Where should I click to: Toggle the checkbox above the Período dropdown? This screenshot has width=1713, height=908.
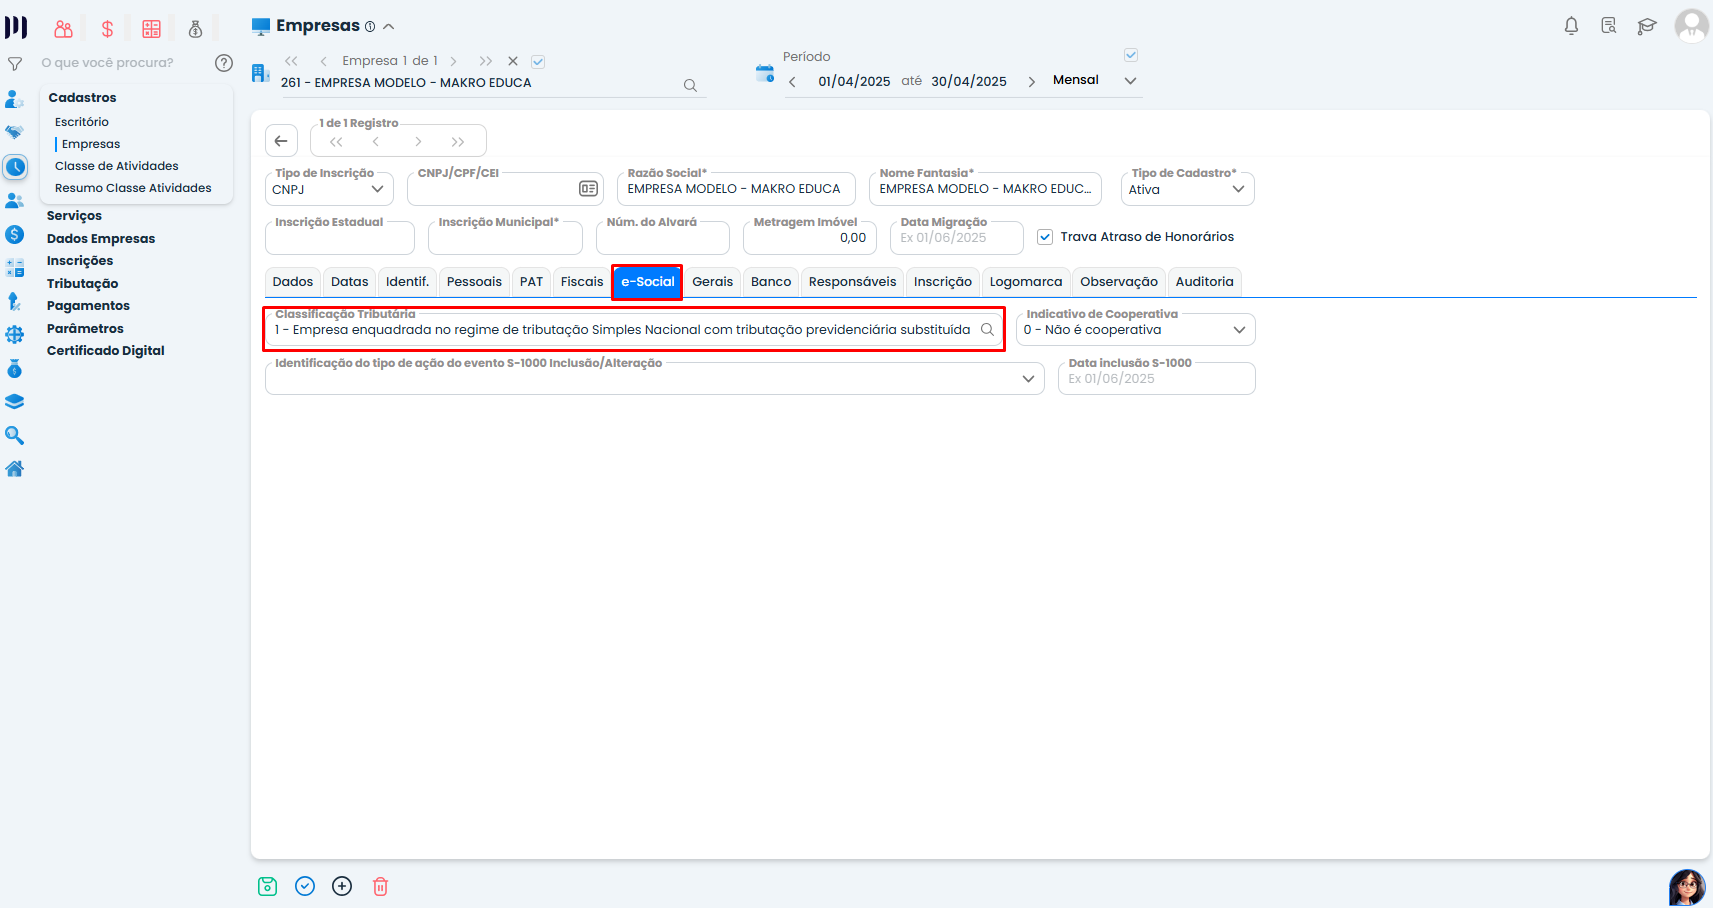click(1131, 55)
